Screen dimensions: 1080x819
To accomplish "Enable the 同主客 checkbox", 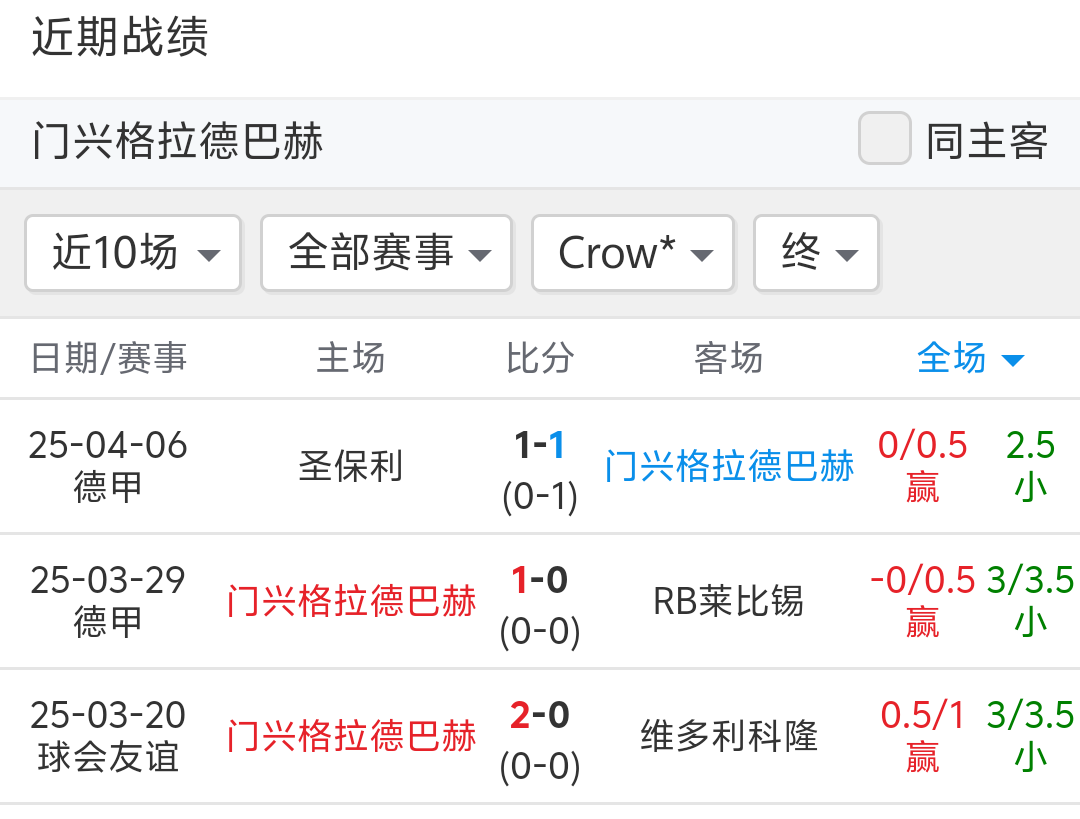I will click(885, 138).
